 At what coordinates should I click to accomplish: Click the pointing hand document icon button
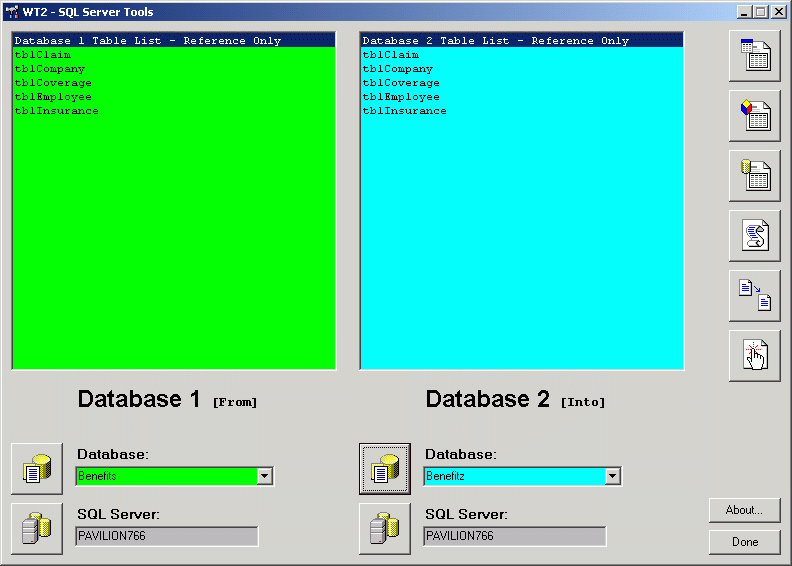(x=755, y=356)
